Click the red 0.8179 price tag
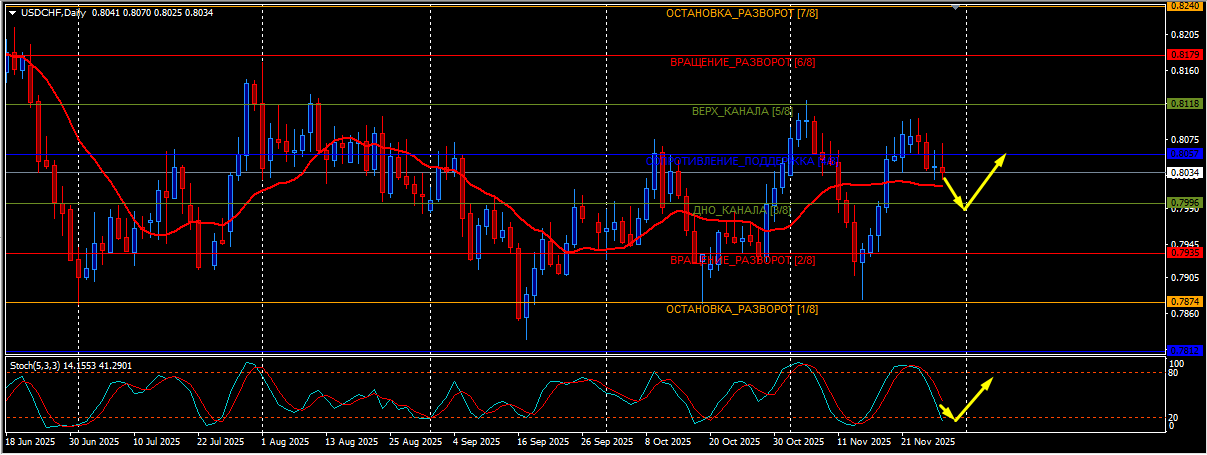 pyautogui.click(x=1185, y=55)
